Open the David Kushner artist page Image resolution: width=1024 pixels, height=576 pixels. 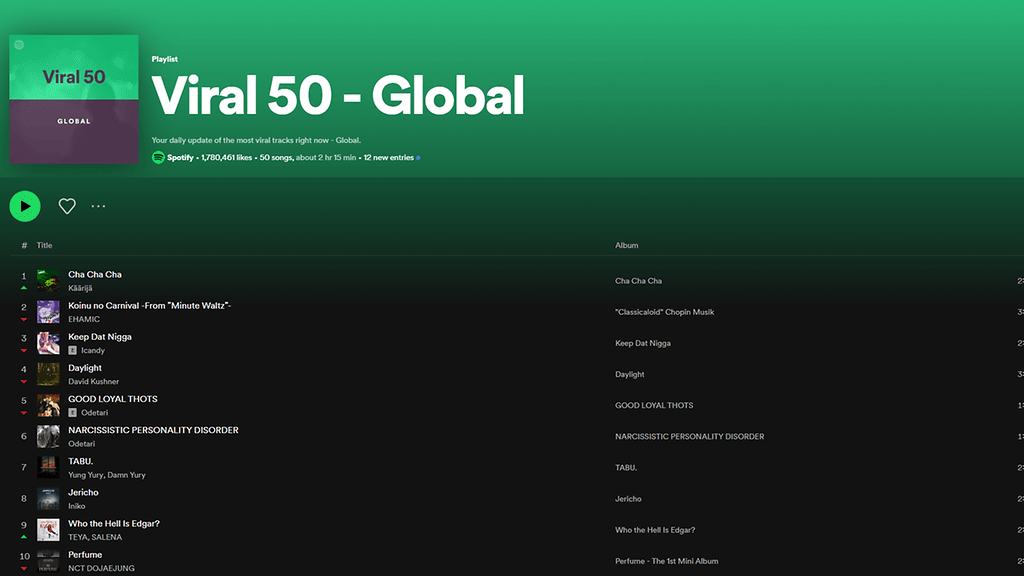click(x=92, y=381)
